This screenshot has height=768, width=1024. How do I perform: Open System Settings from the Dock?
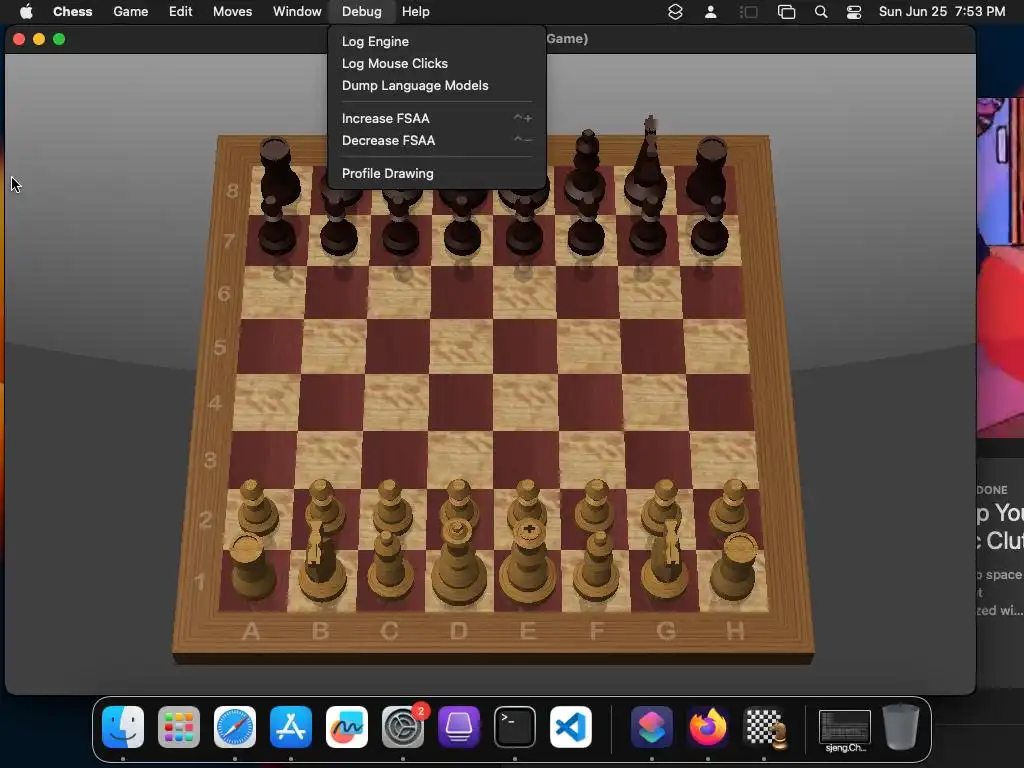click(403, 727)
